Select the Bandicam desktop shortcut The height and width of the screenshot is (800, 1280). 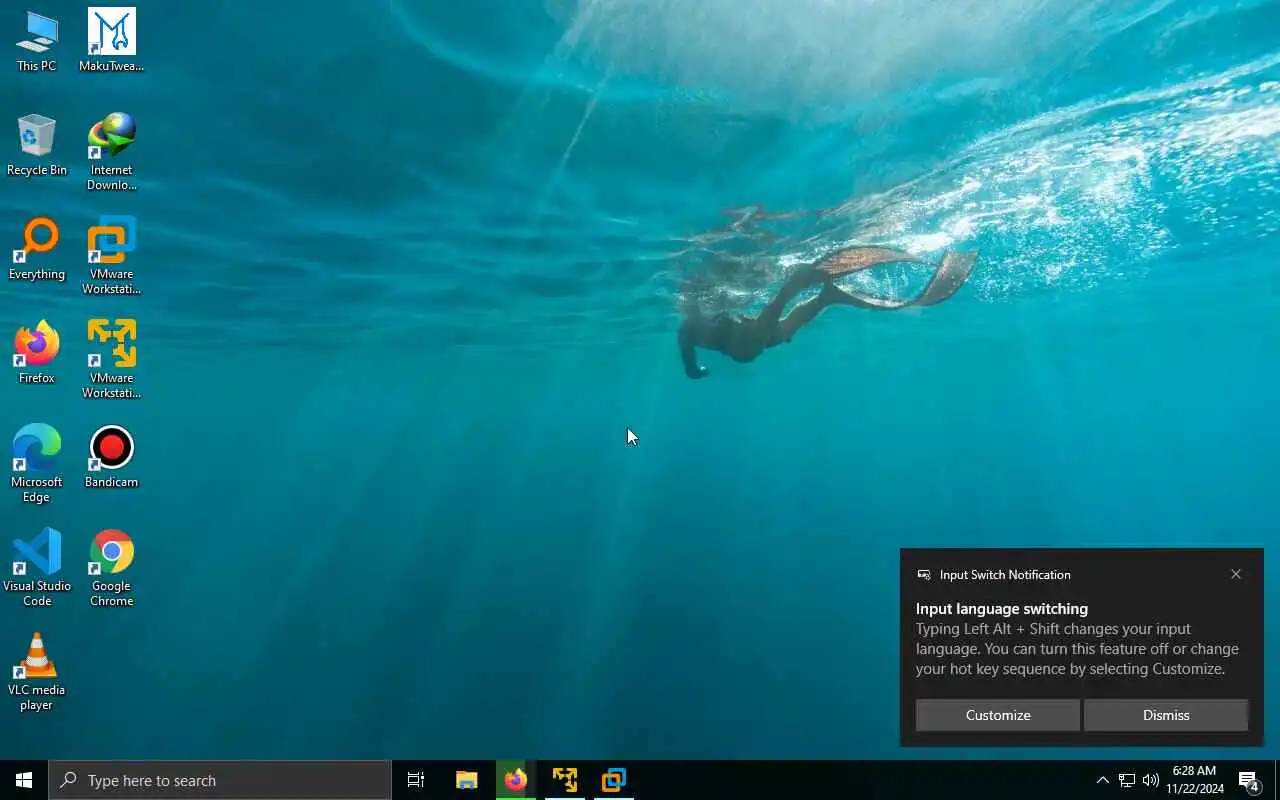pyautogui.click(x=111, y=458)
